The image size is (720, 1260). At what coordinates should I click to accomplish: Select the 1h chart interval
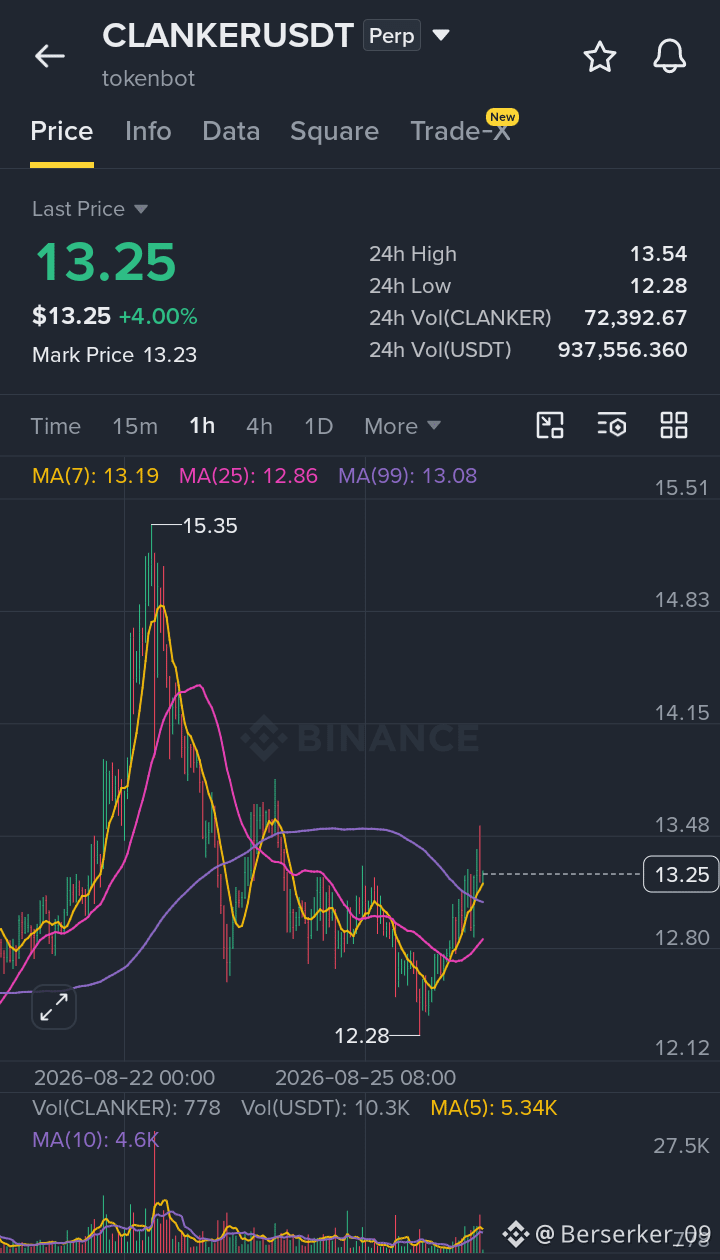click(202, 426)
